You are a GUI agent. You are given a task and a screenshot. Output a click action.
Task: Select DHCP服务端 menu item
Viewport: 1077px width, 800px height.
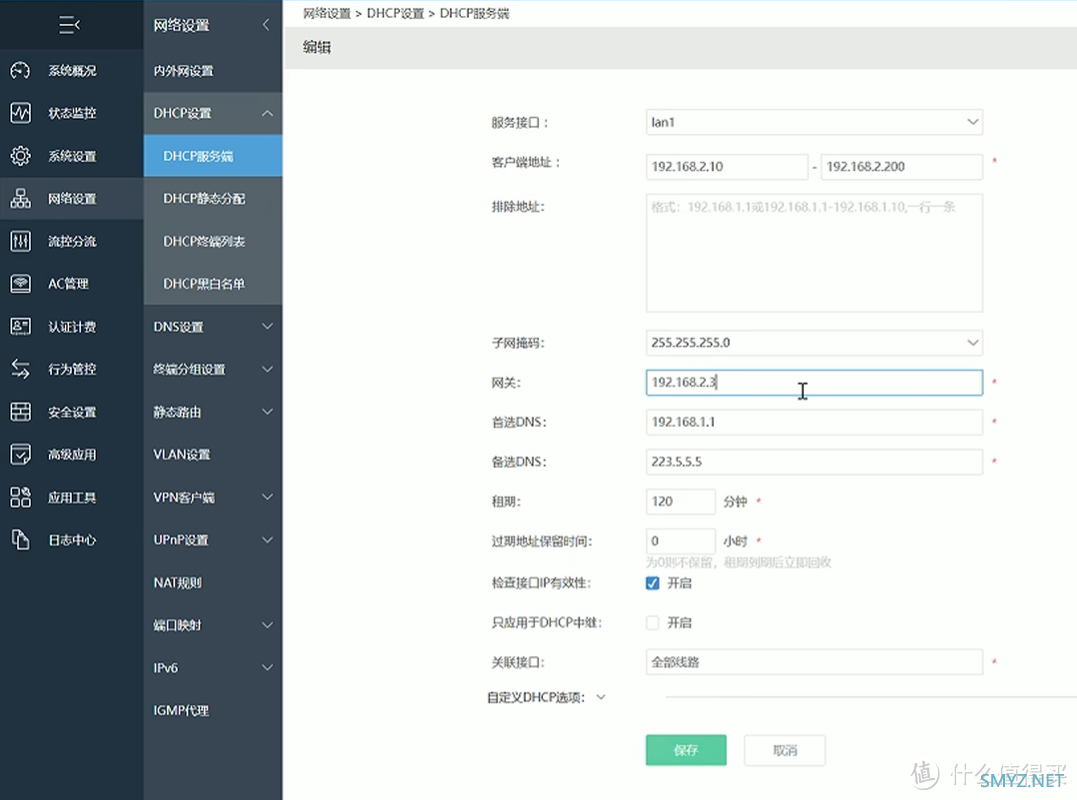tap(213, 156)
